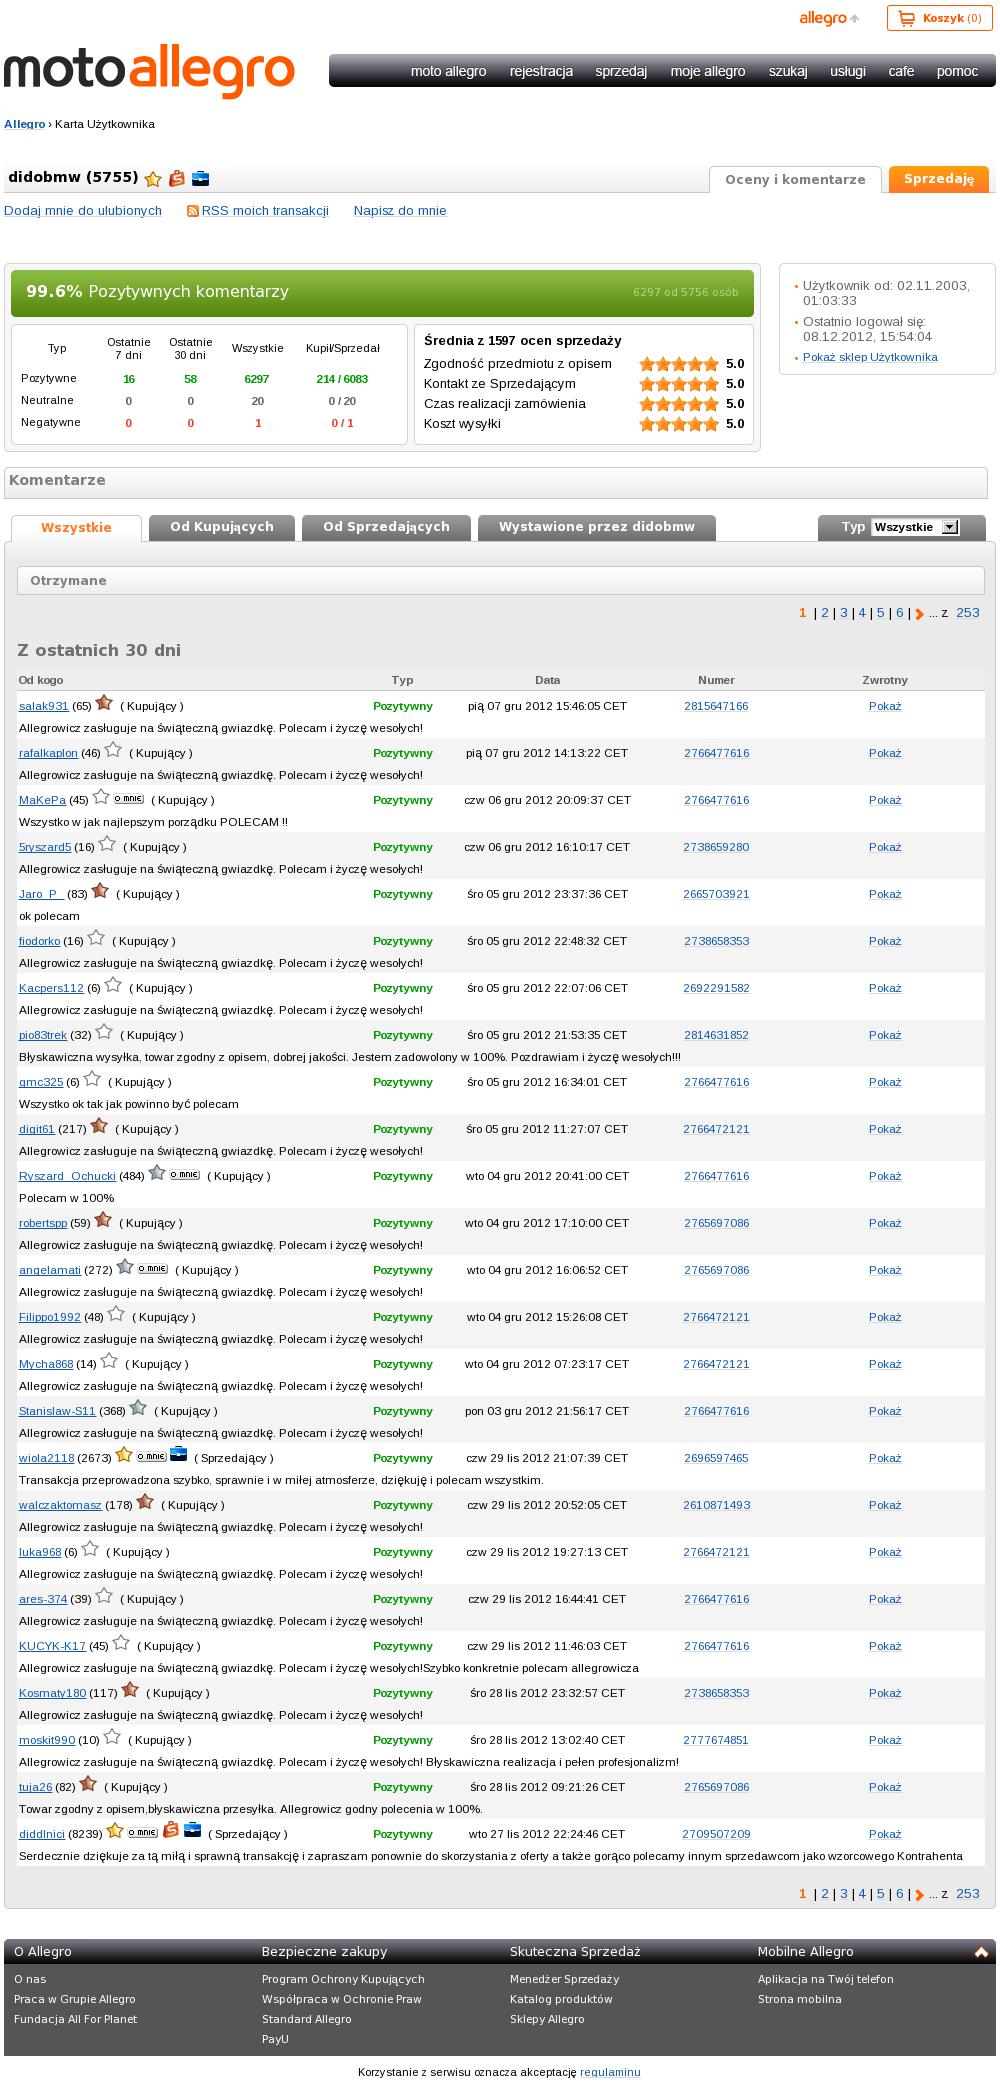The width and height of the screenshot is (1000, 2092).
Task: Click the motoallegro logo
Action: [150, 70]
